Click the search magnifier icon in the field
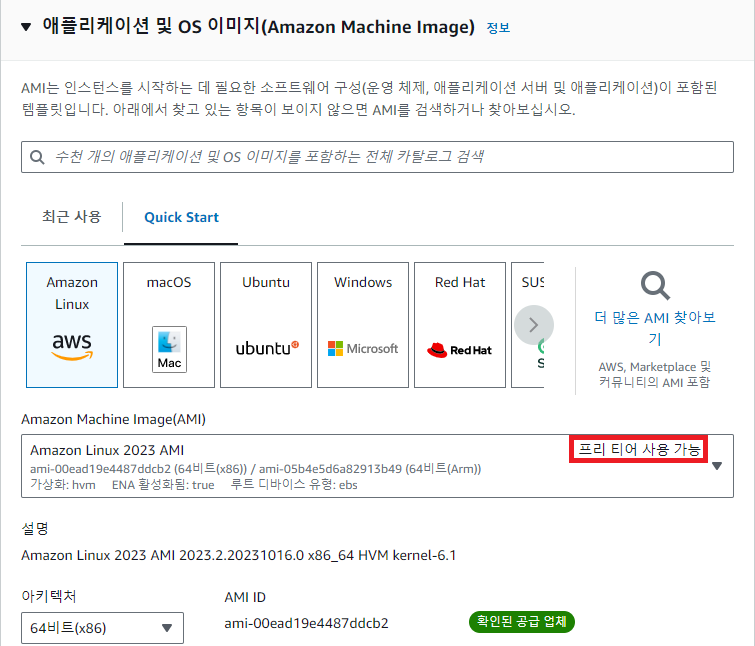The height and width of the screenshot is (646, 755). [x=37, y=157]
